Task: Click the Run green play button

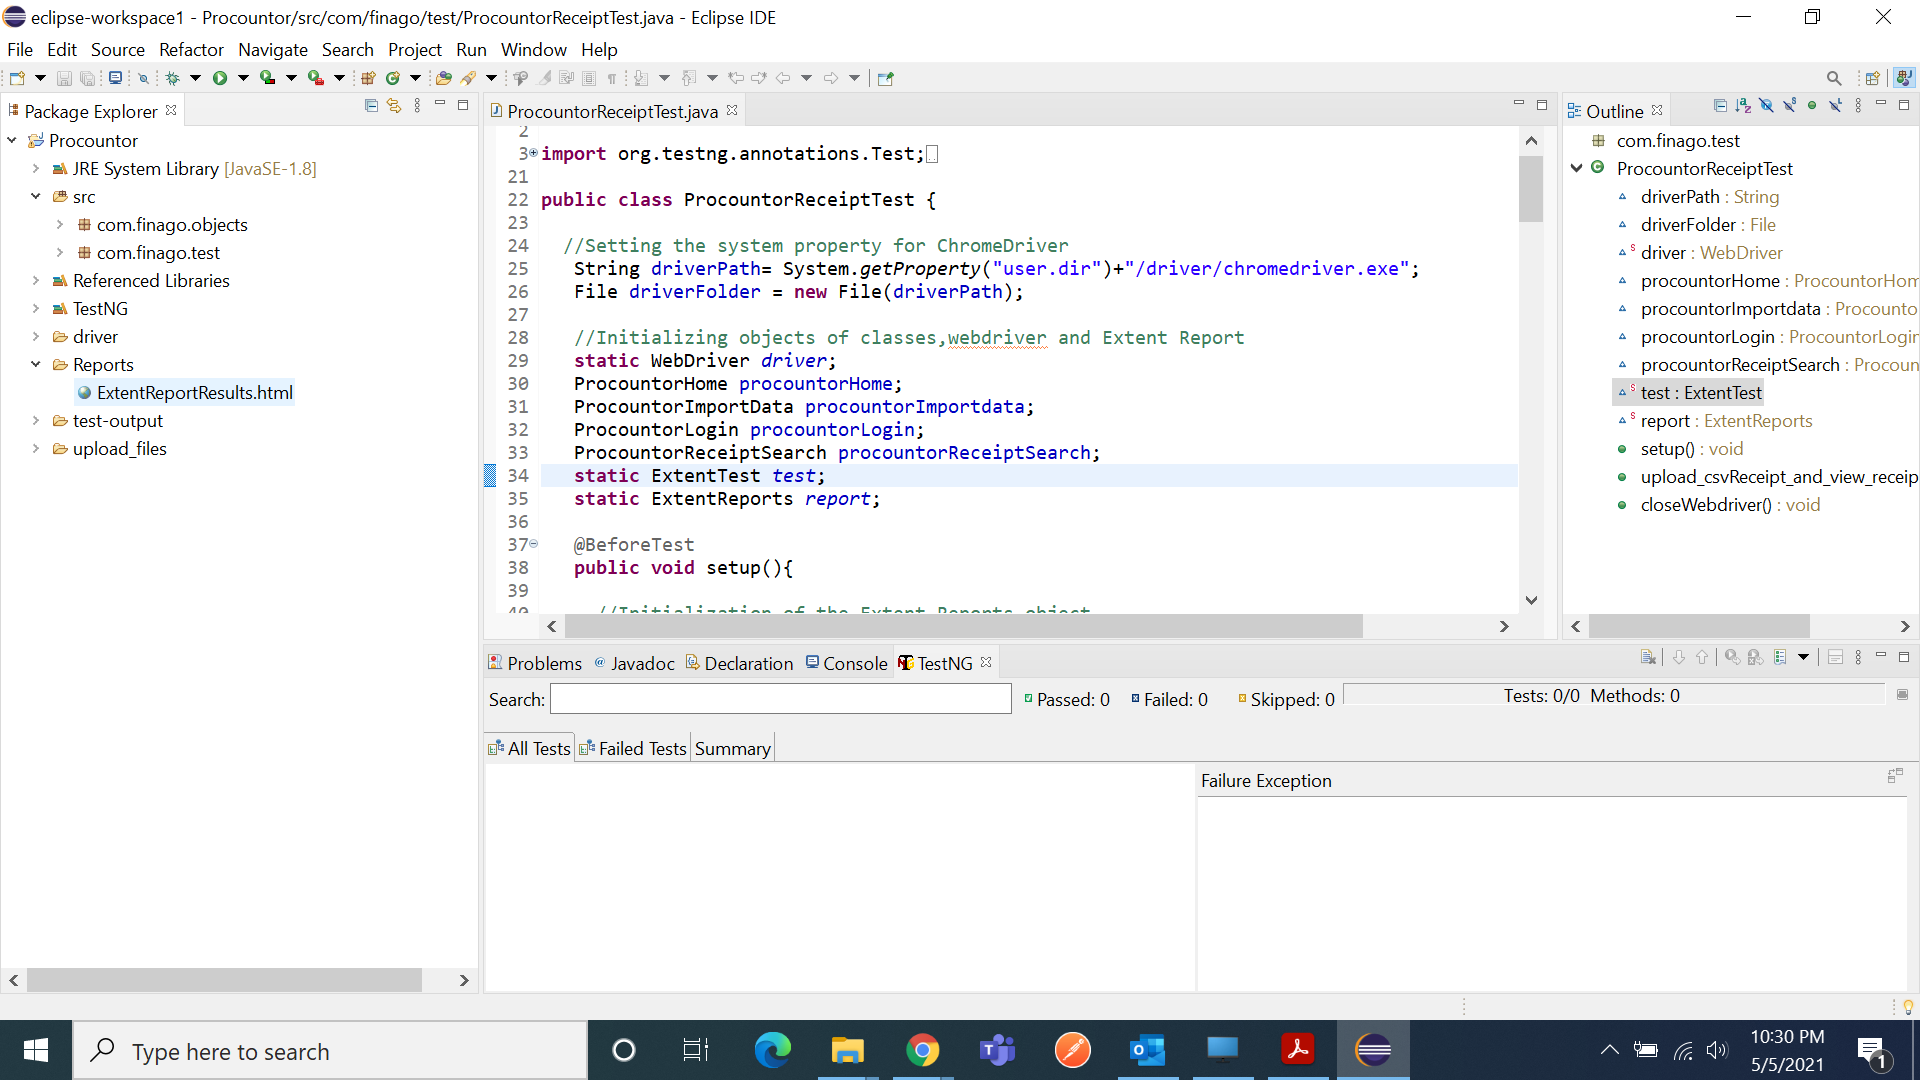Action: click(220, 78)
